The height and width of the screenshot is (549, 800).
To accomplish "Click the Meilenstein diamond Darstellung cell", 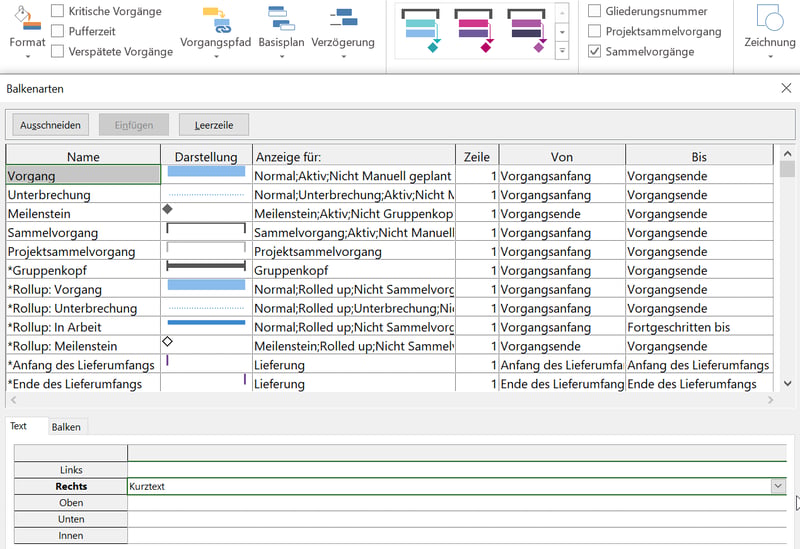I will pos(206,213).
